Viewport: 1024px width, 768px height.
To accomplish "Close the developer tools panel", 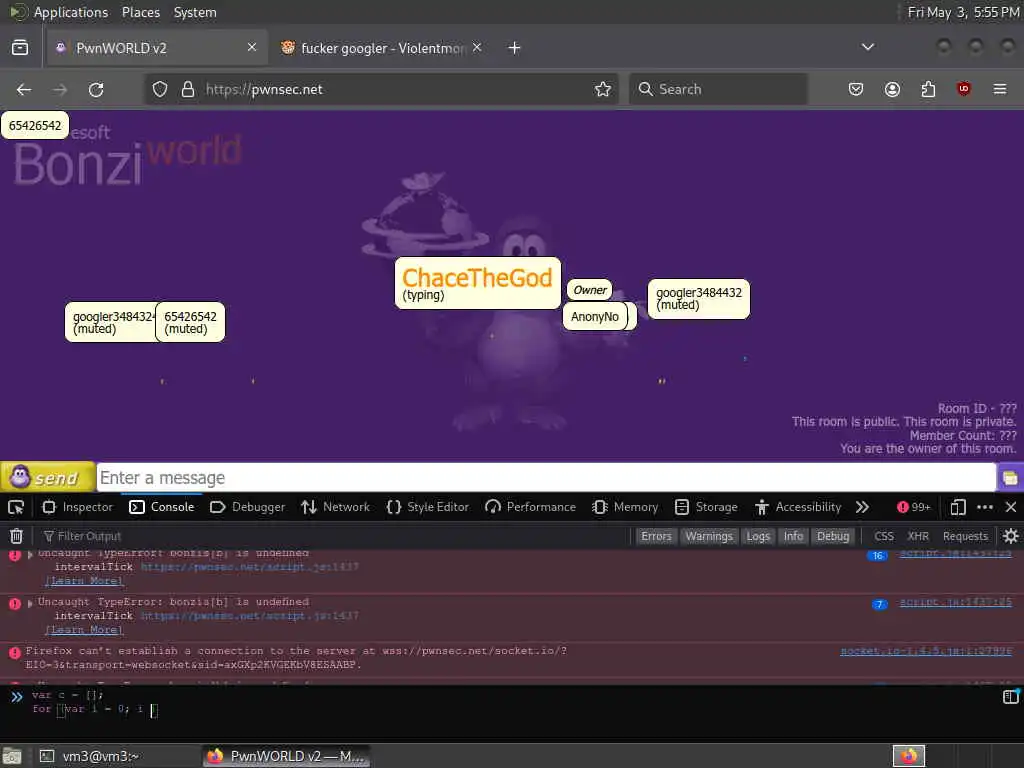I will [x=1011, y=507].
